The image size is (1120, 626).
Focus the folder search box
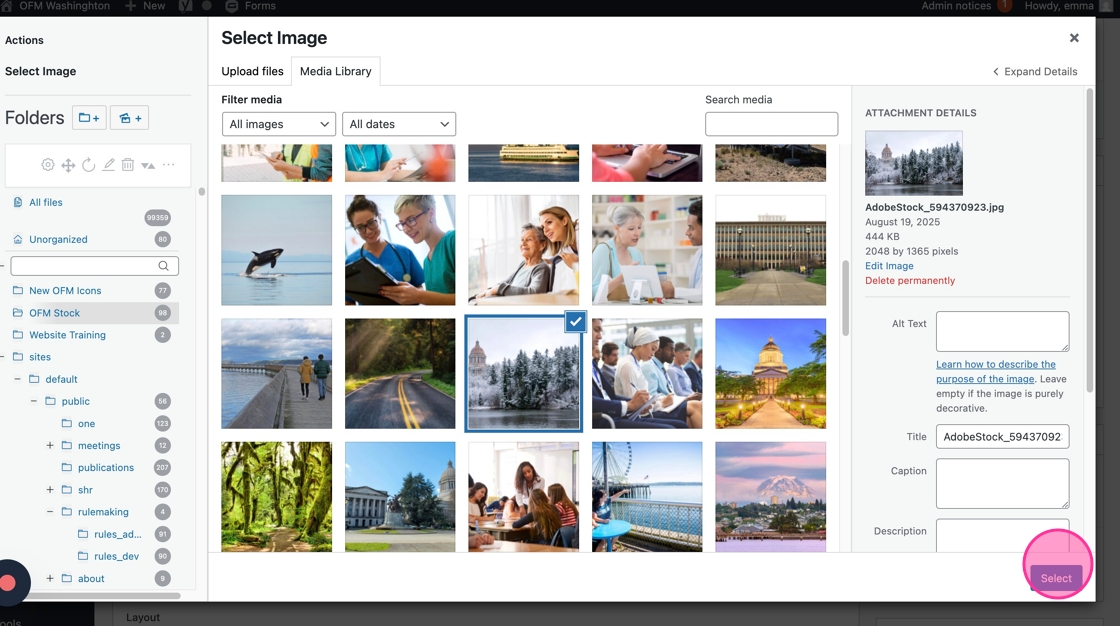[x=94, y=266]
